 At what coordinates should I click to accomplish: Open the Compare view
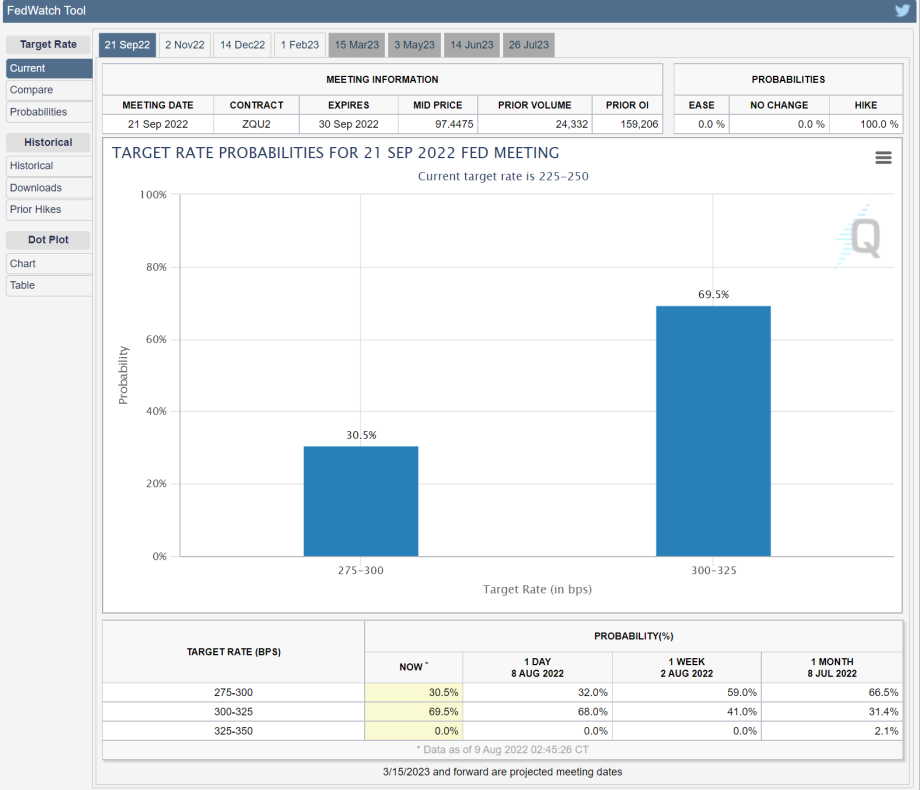[x=48, y=90]
